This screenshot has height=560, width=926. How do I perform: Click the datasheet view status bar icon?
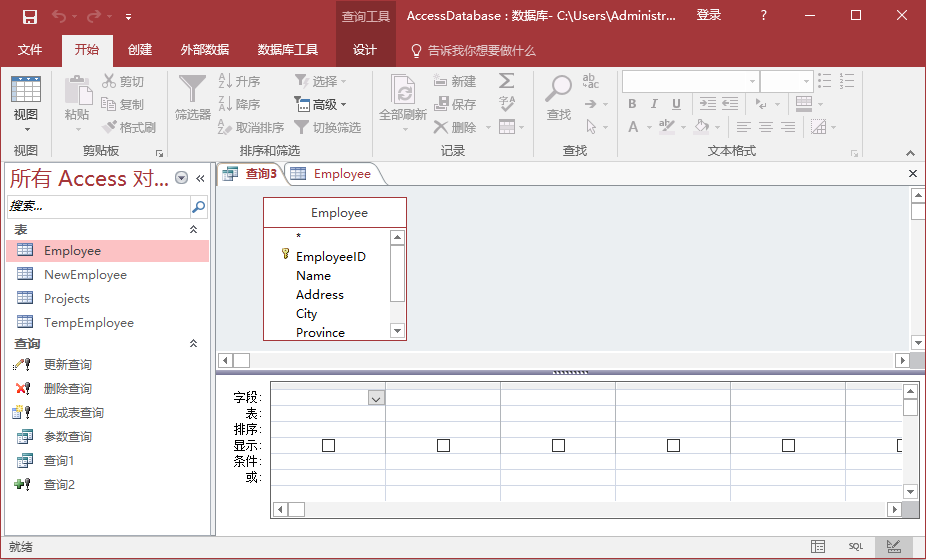[x=818, y=547]
